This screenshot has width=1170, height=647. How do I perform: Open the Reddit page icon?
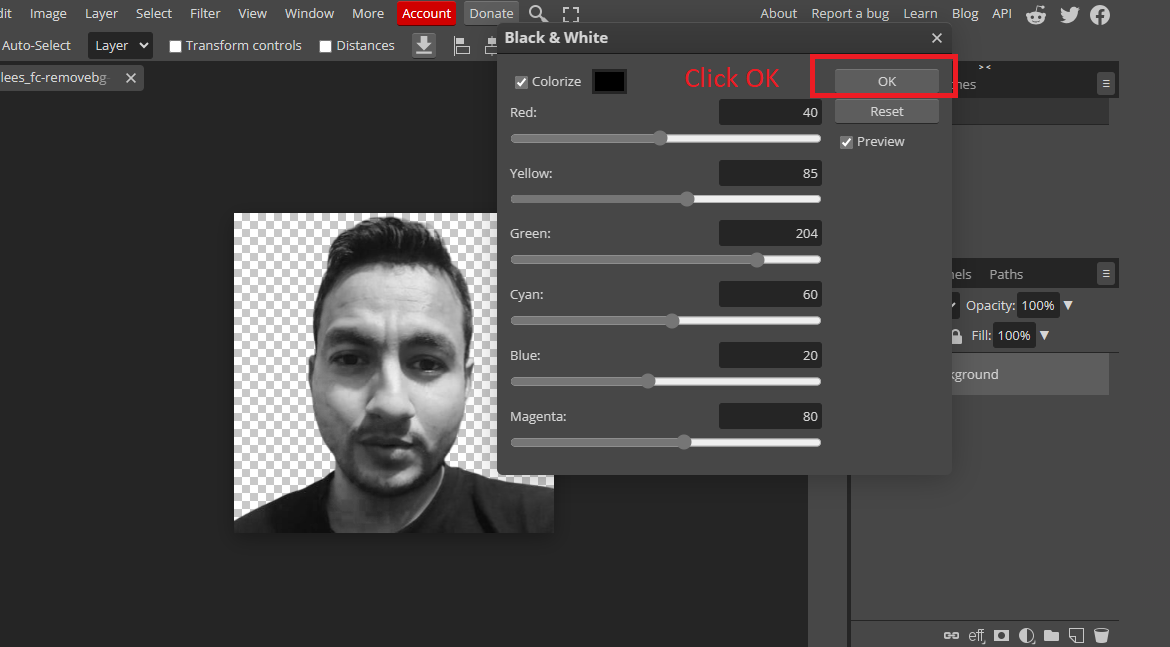(x=1036, y=14)
